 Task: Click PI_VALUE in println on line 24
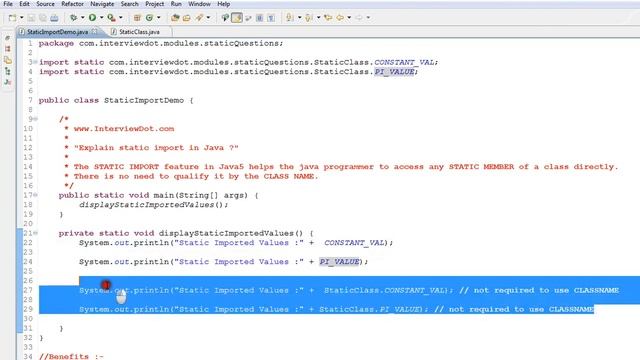point(339,262)
